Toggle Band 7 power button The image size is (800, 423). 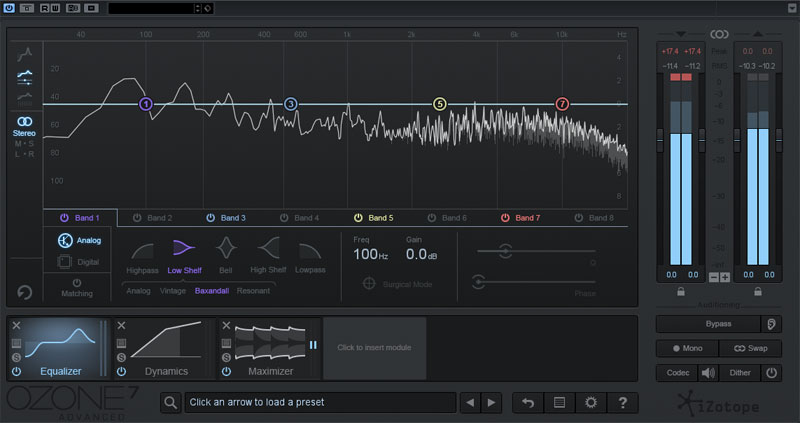coord(505,218)
